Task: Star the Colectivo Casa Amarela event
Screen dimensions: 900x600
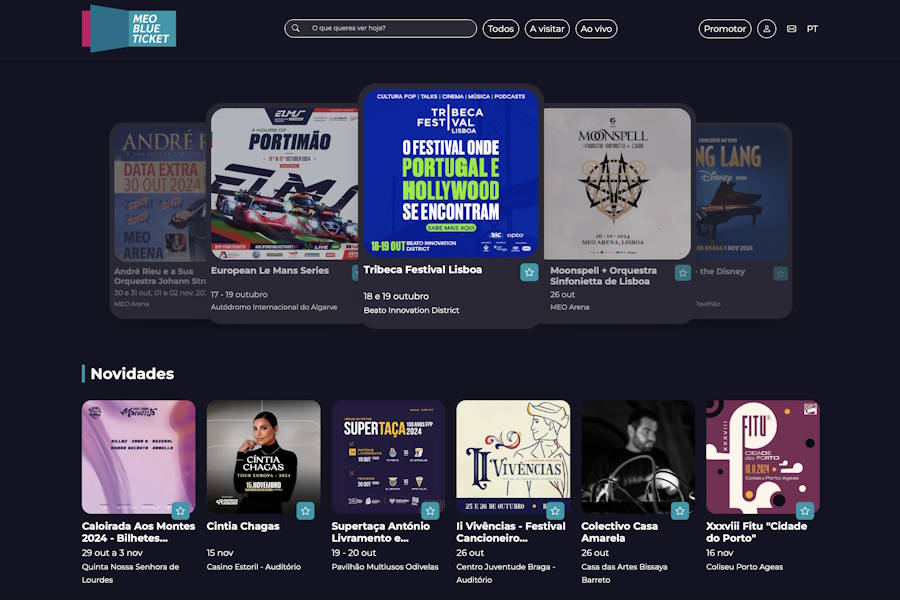Action: click(680, 510)
